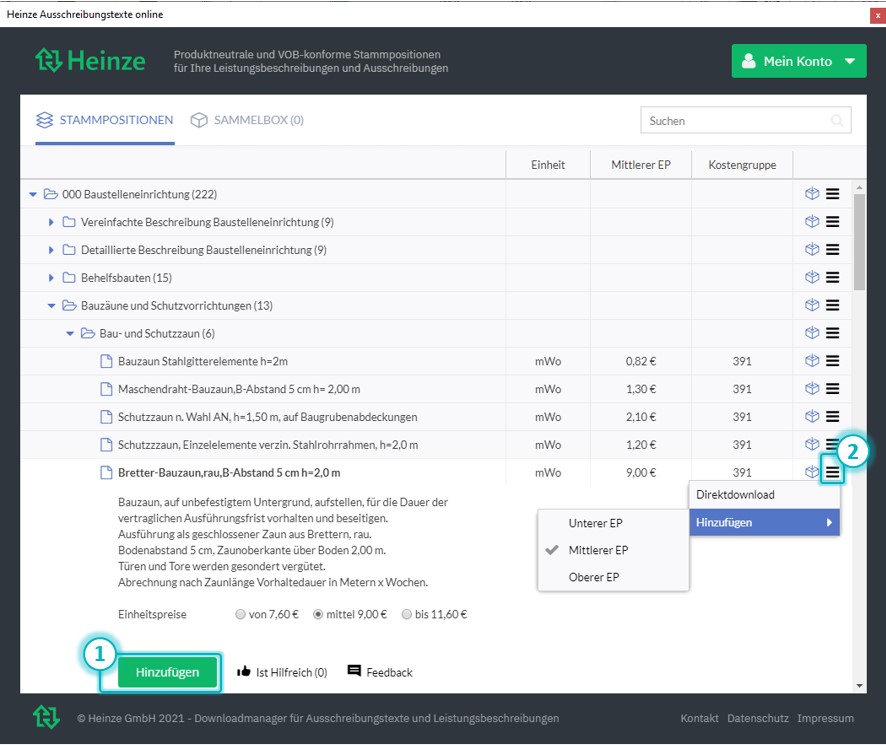Screen dimensions: 886x745
Task: Open hamburger menu for Detaillierte Beschreibung row
Action: [x=832, y=249]
